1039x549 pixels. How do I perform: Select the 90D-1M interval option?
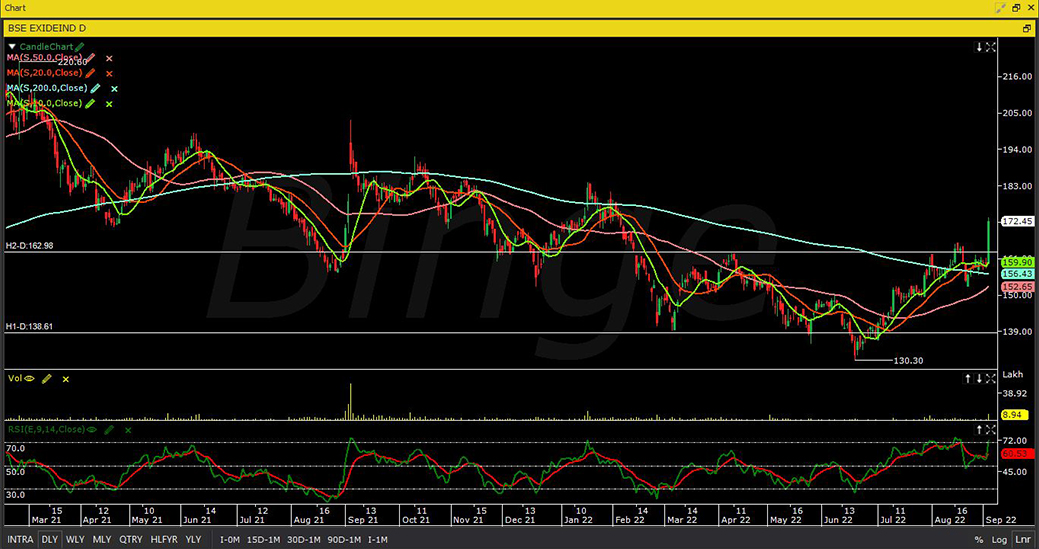click(x=345, y=540)
